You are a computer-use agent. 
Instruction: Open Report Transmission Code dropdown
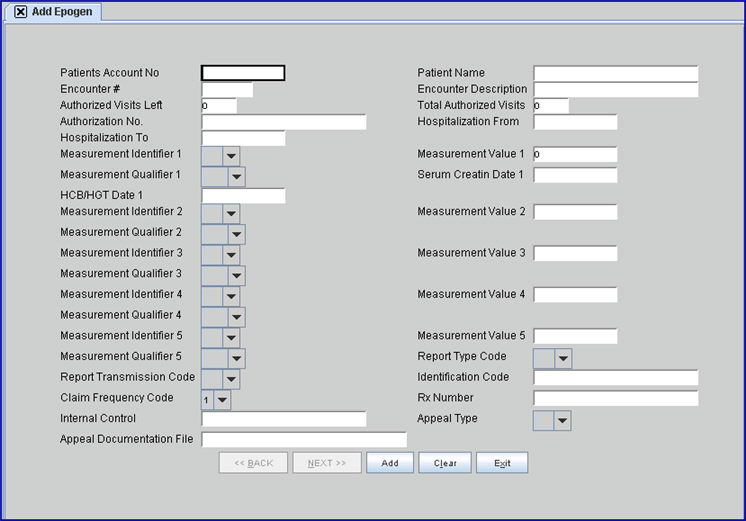[x=220, y=379]
